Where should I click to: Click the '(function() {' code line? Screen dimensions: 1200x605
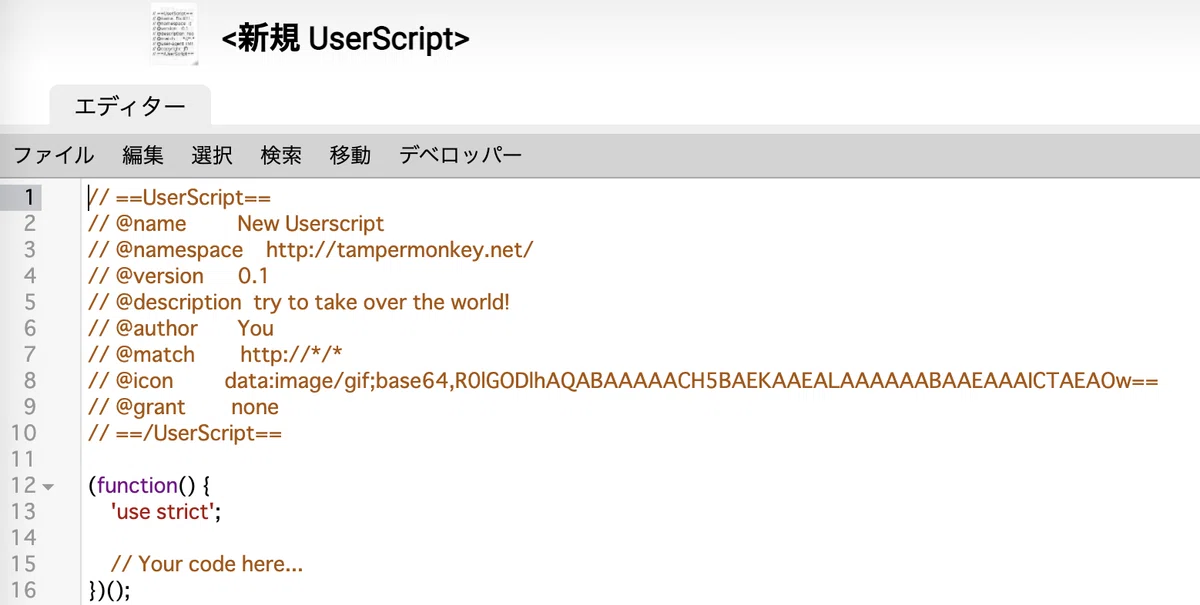[150, 485]
